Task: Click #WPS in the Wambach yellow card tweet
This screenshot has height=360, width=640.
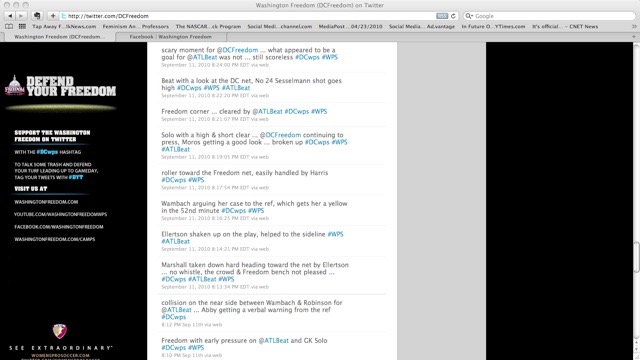Action: [x=256, y=211]
